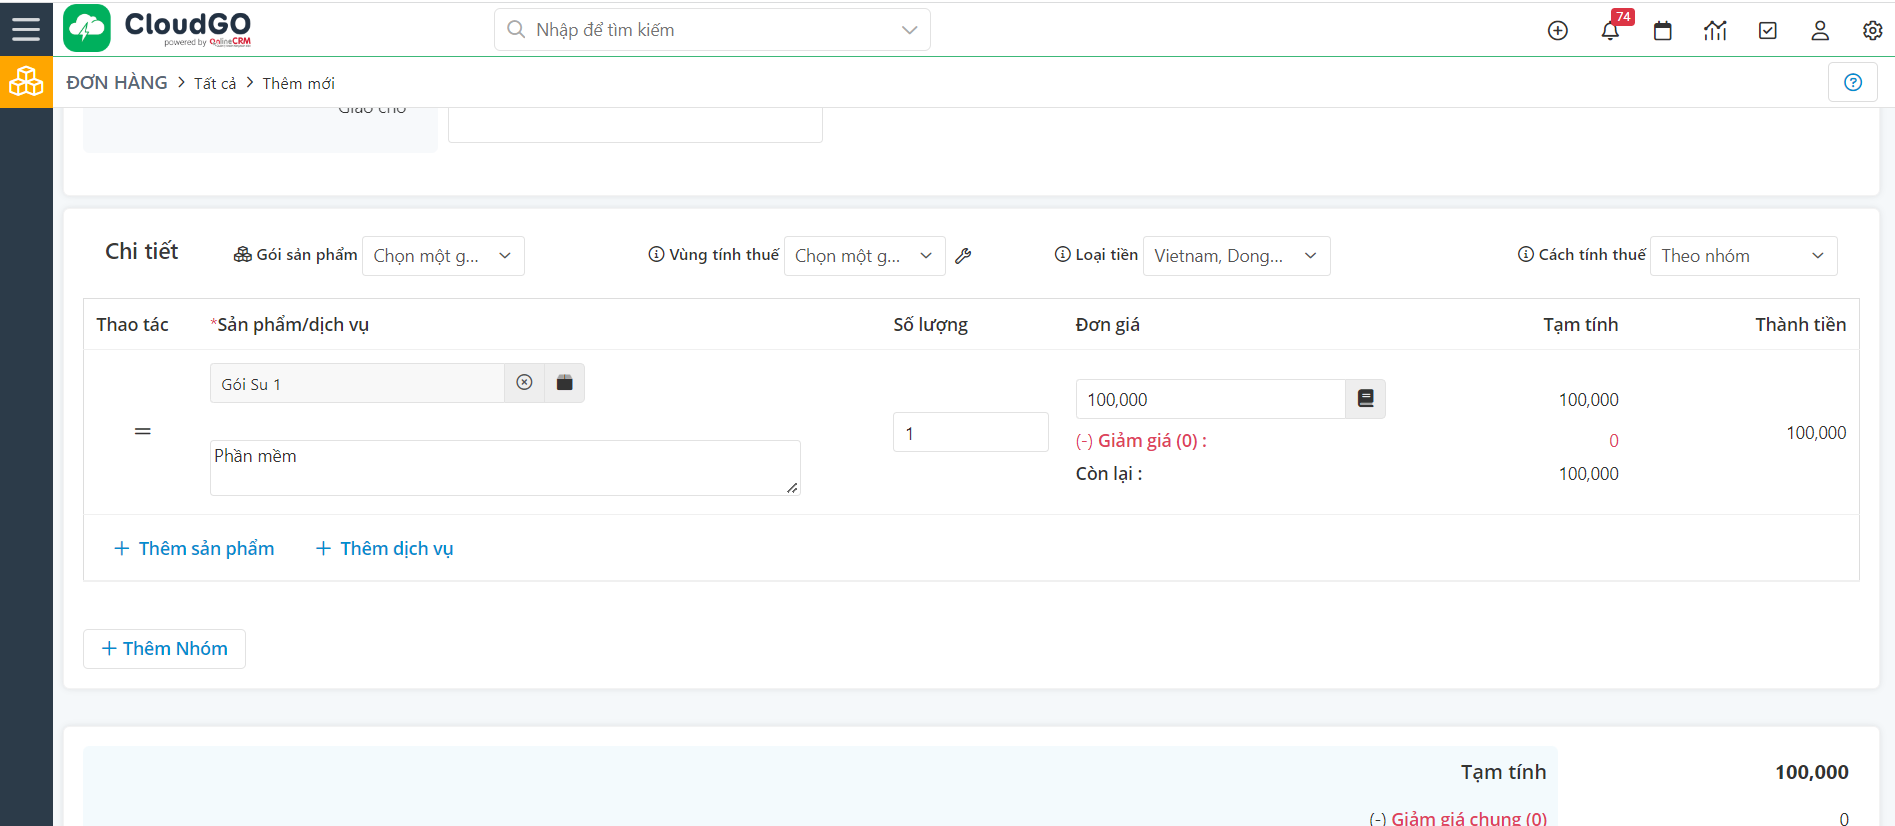The height and width of the screenshot is (826, 1895).
Task: Open the Cách tính thuế dropdown
Action: (1742, 256)
